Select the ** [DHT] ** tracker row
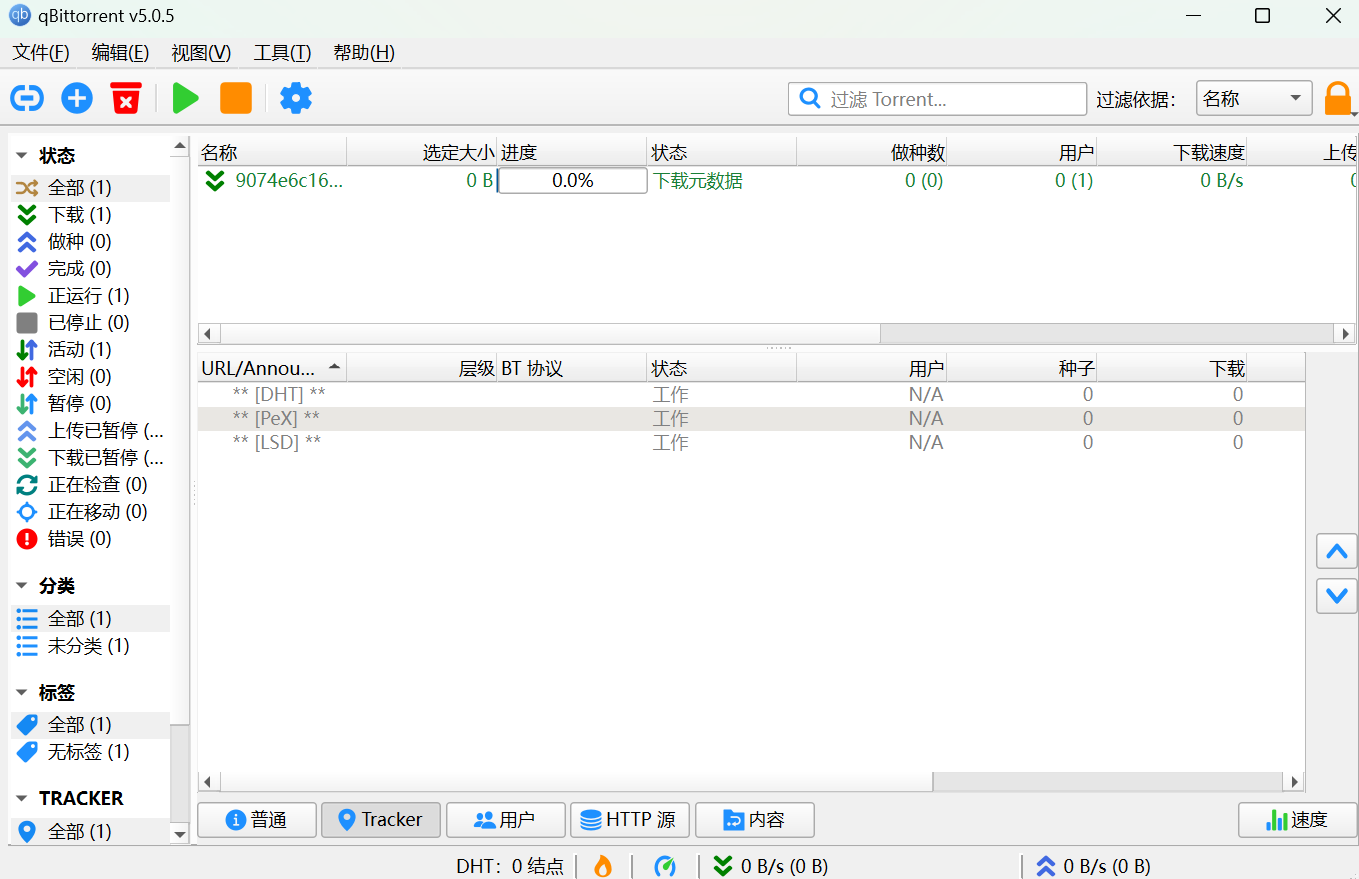Screen dimensions: 1359x879 coord(751,395)
